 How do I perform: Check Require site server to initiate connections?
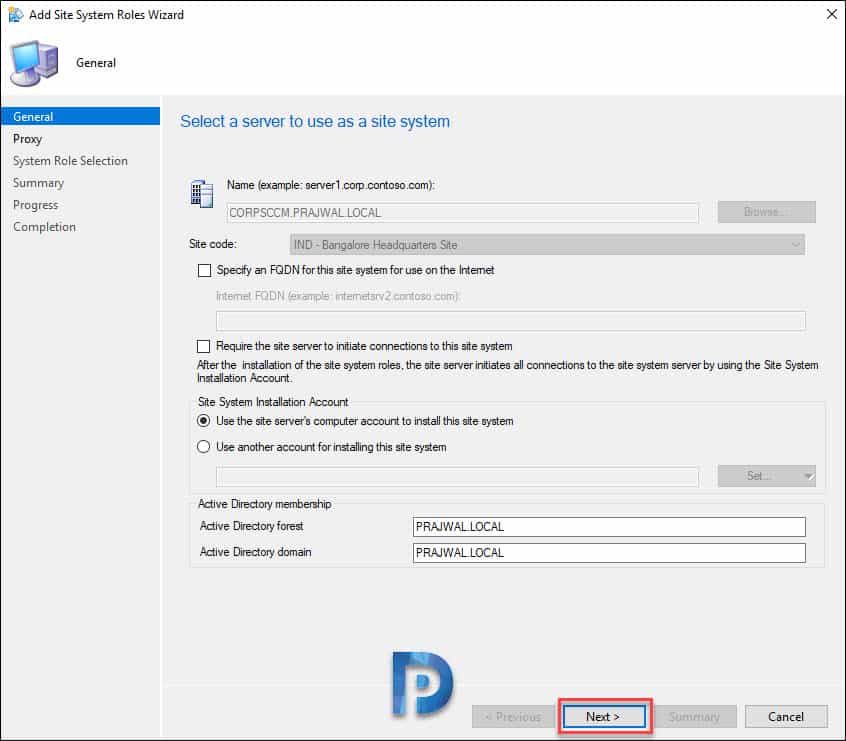pos(203,346)
